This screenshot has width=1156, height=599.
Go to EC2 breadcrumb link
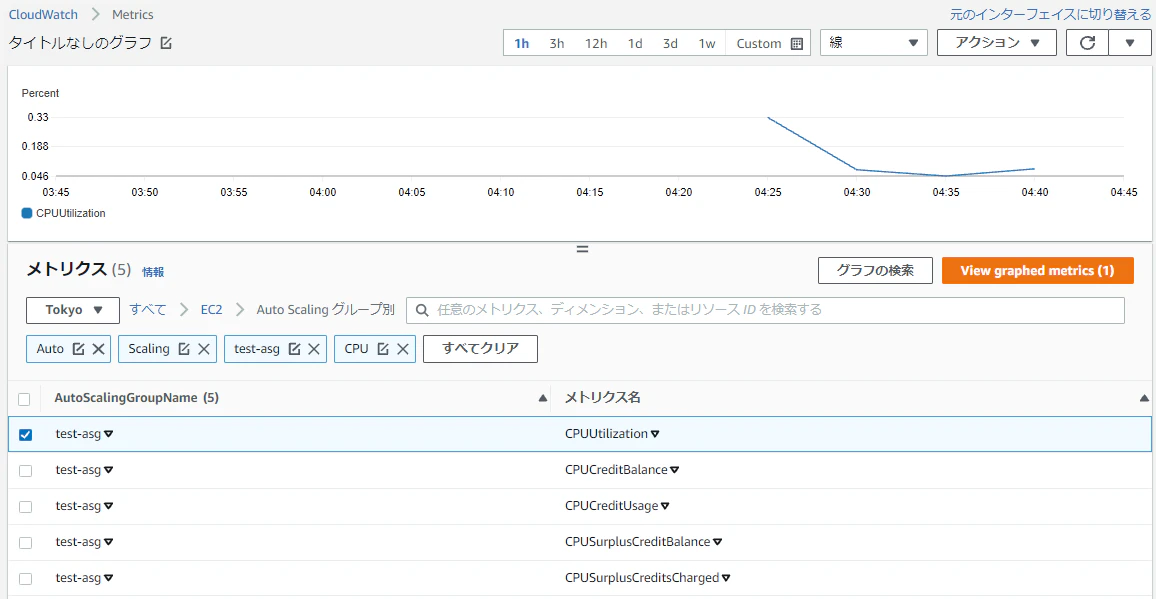(212, 310)
